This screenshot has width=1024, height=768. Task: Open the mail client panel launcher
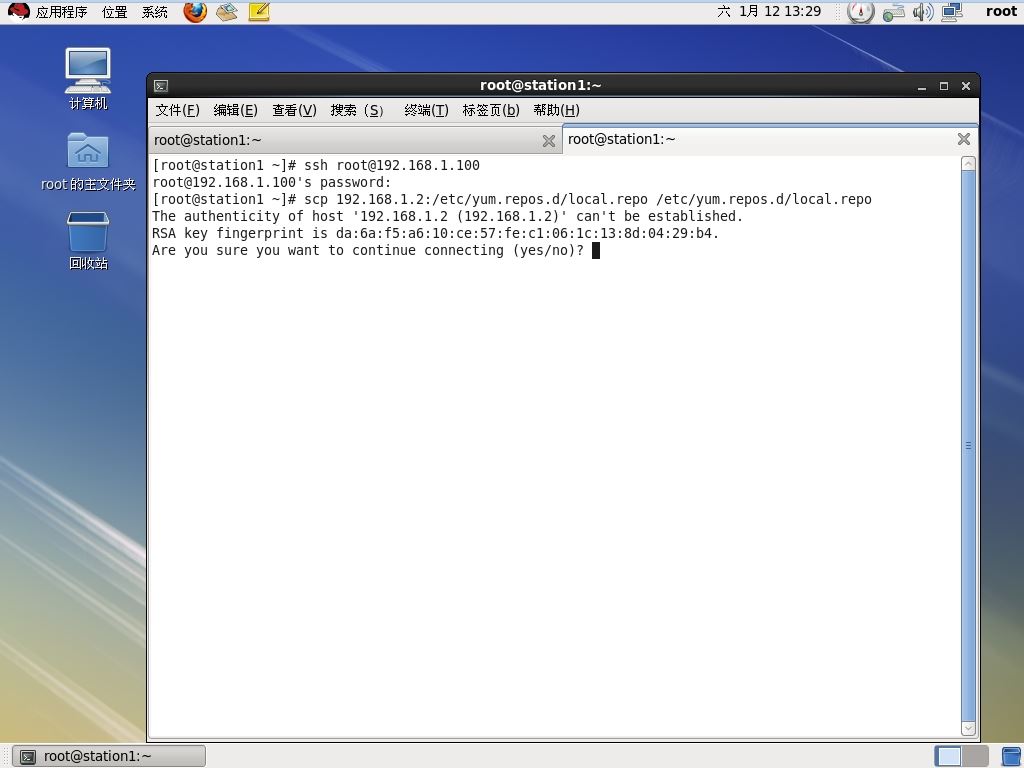[227, 12]
